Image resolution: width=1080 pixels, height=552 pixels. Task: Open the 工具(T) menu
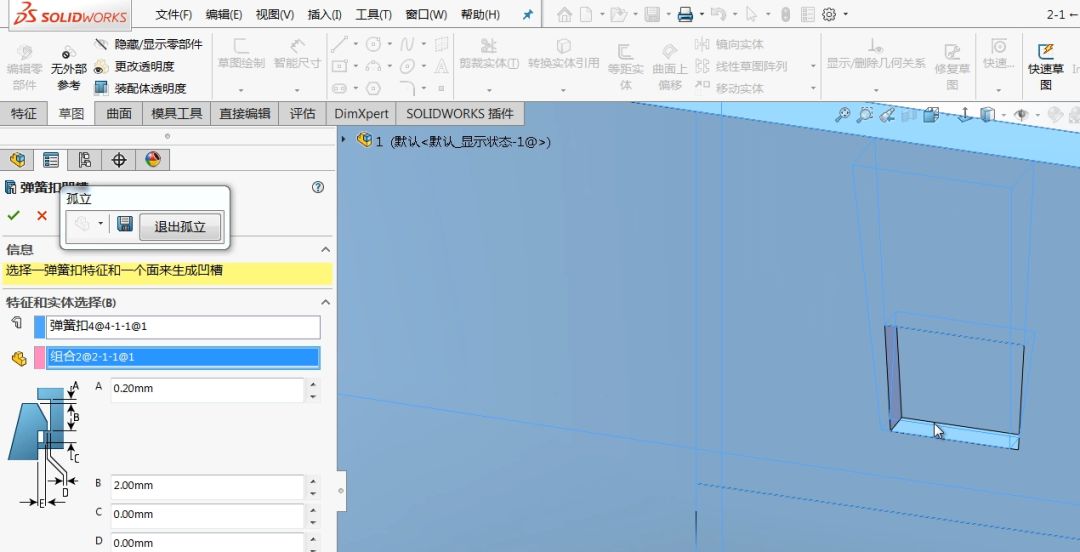point(373,14)
